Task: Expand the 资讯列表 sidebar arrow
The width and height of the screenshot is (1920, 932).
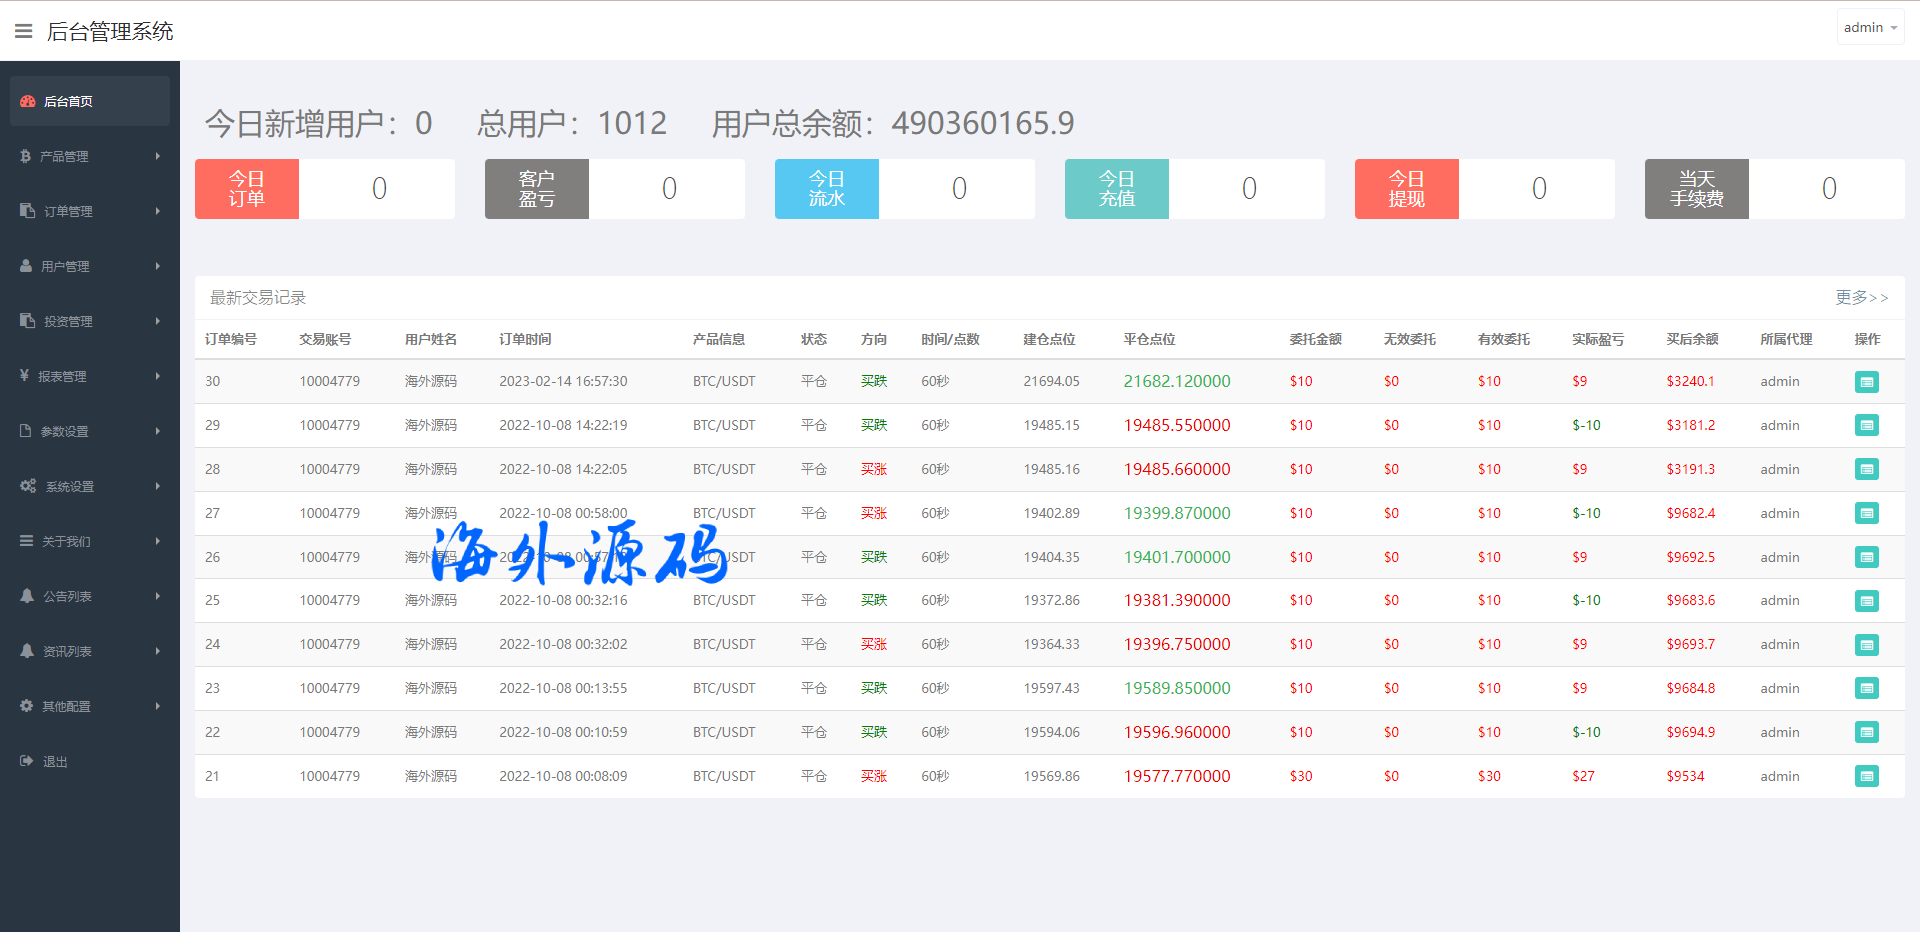Action: coord(158,651)
